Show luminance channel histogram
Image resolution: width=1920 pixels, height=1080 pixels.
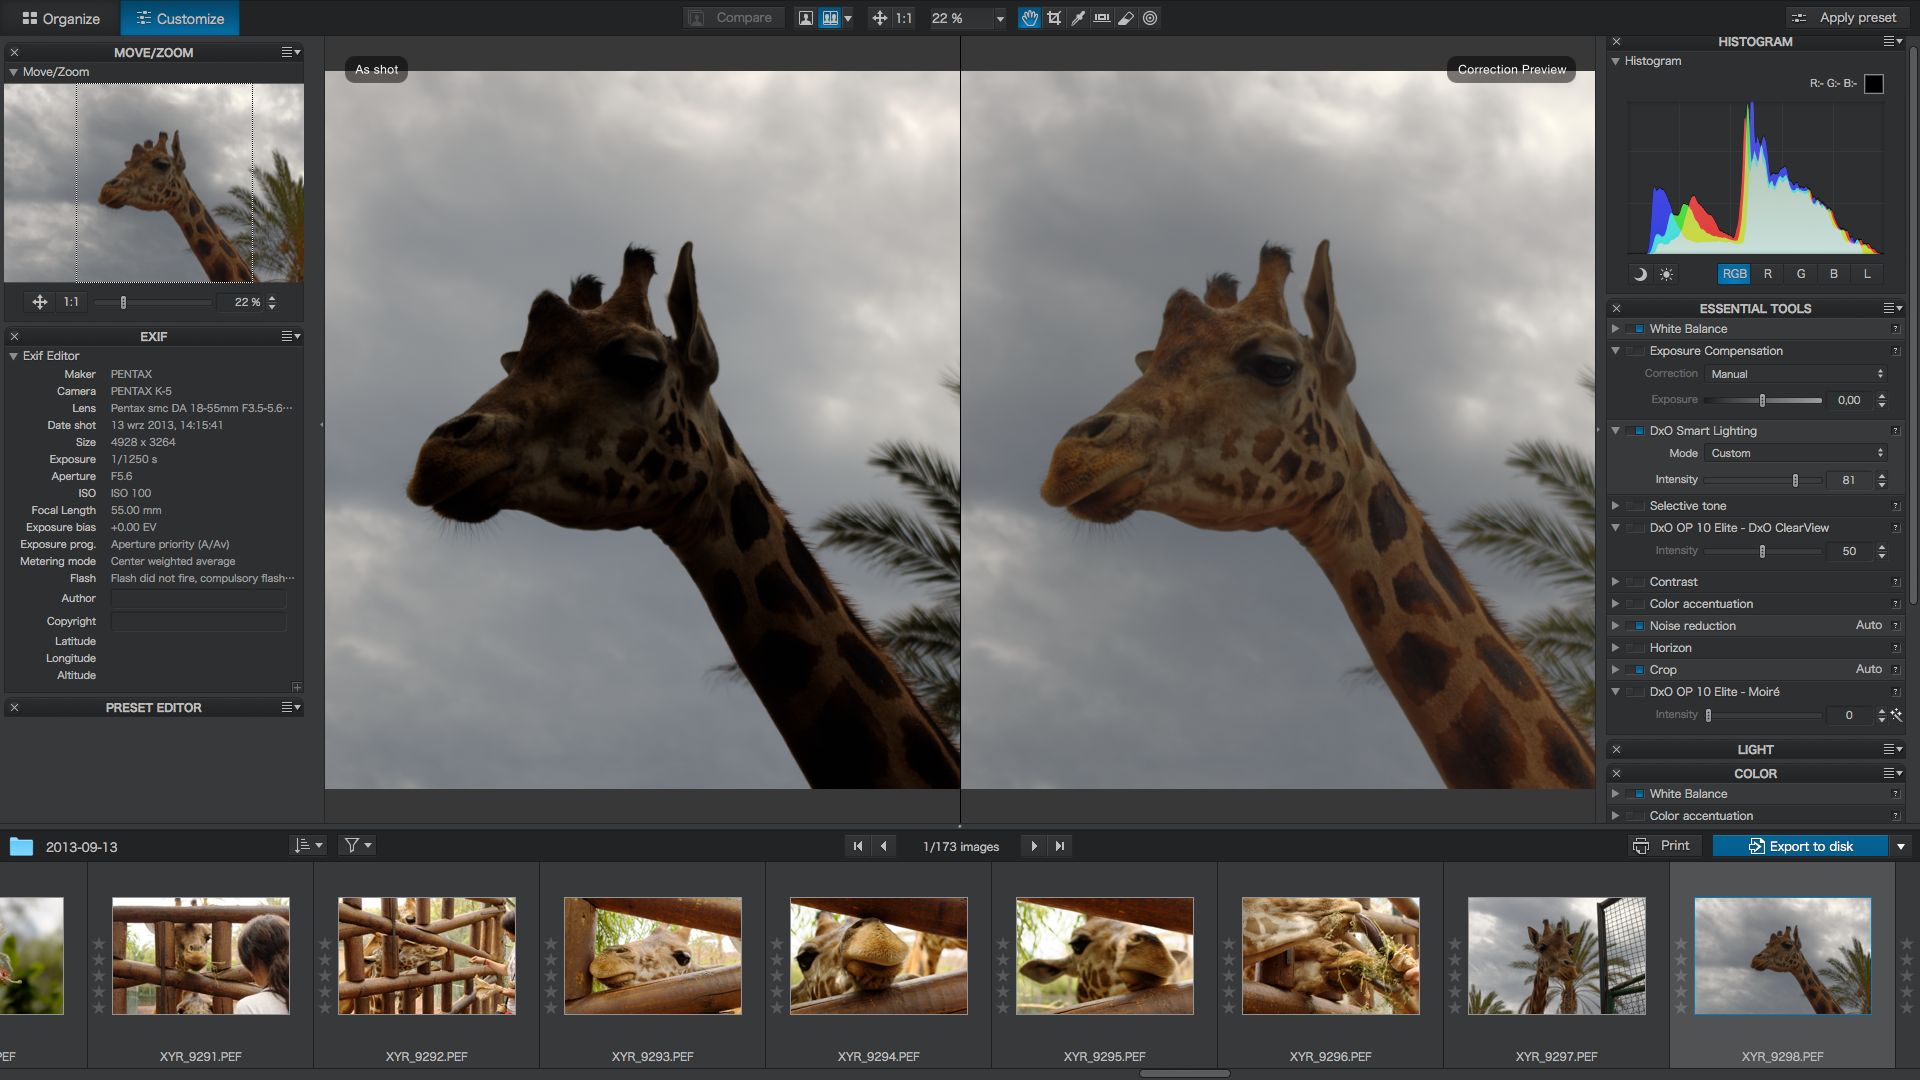[1867, 274]
